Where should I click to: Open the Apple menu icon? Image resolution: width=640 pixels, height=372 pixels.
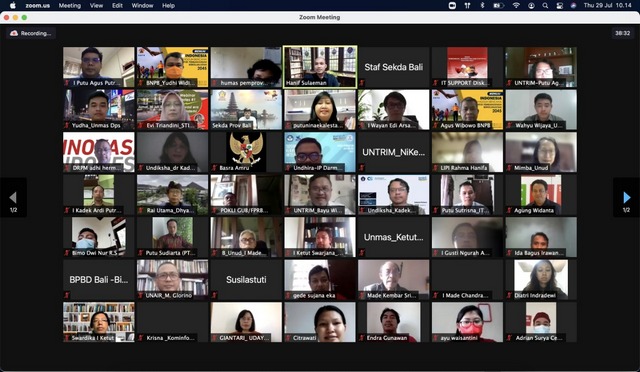(x=13, y=5)
